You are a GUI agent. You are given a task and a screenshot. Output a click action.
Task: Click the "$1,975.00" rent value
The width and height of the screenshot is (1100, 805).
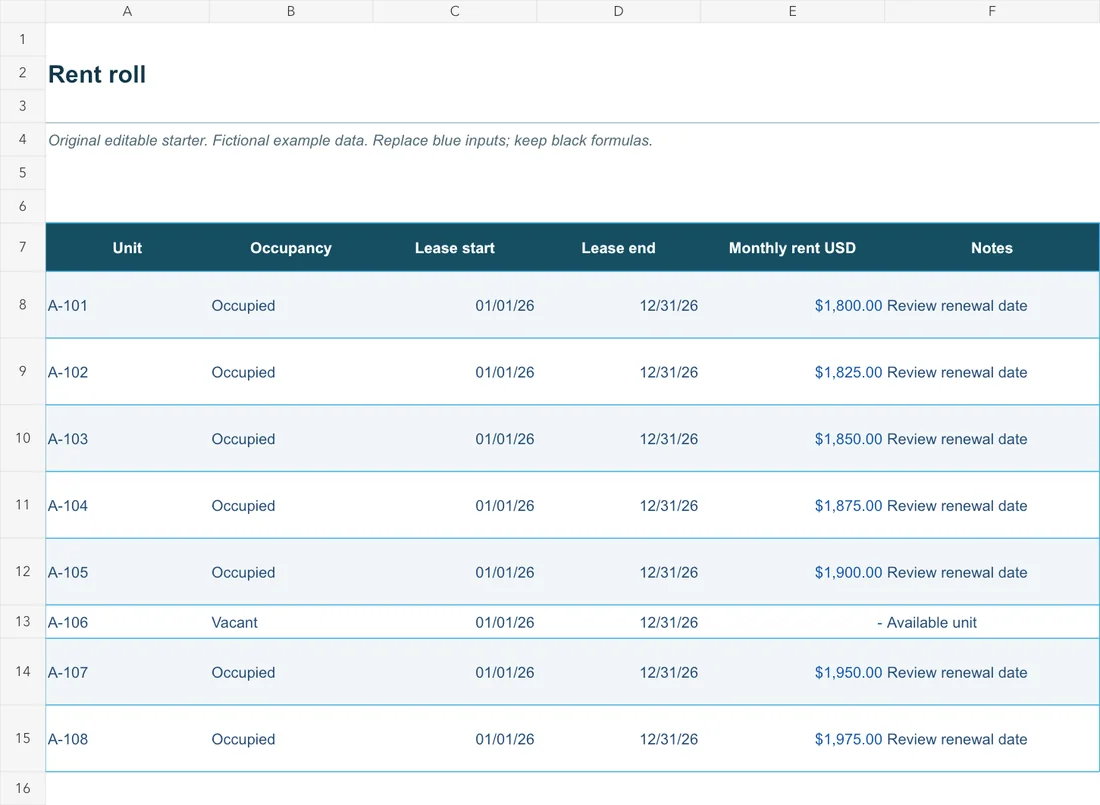point(848,739)
